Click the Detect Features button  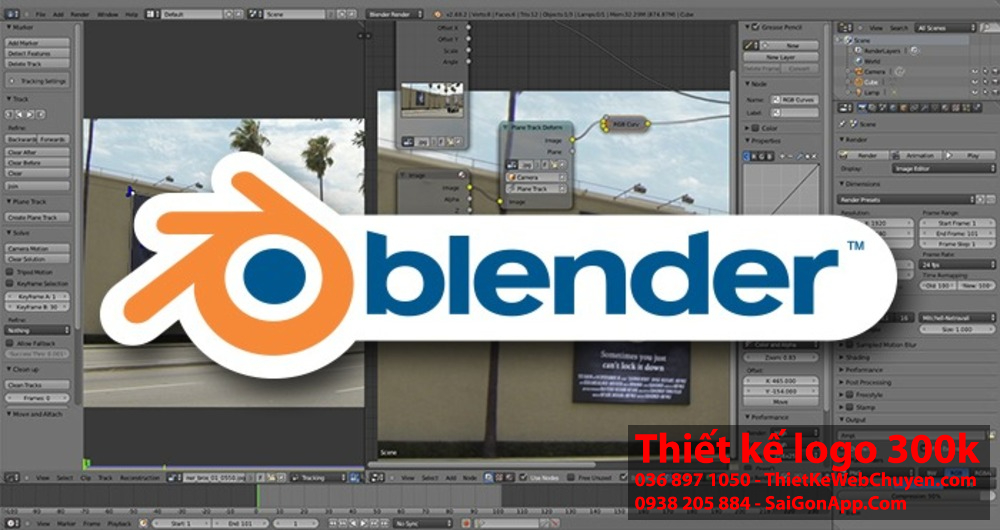(x=38, y=54)
